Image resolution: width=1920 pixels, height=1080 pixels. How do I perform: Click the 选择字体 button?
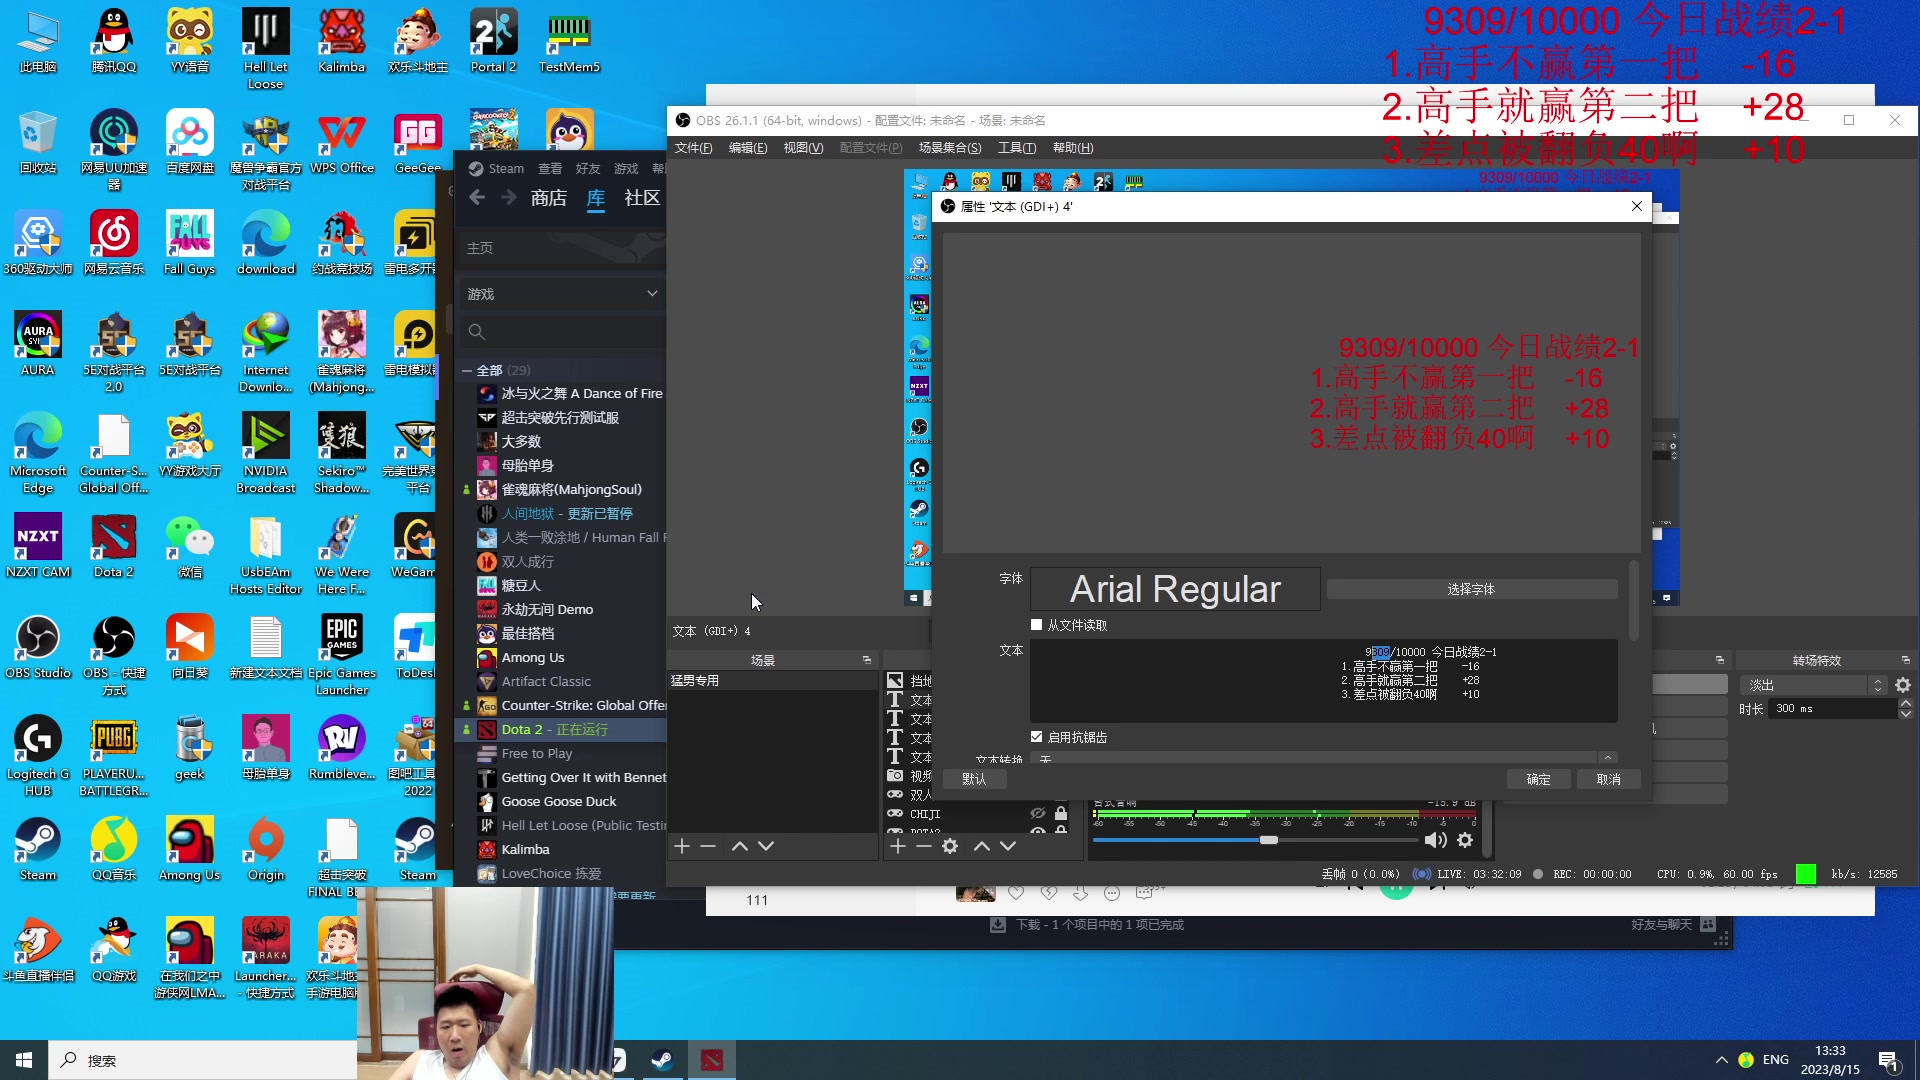click(1471, 589)
